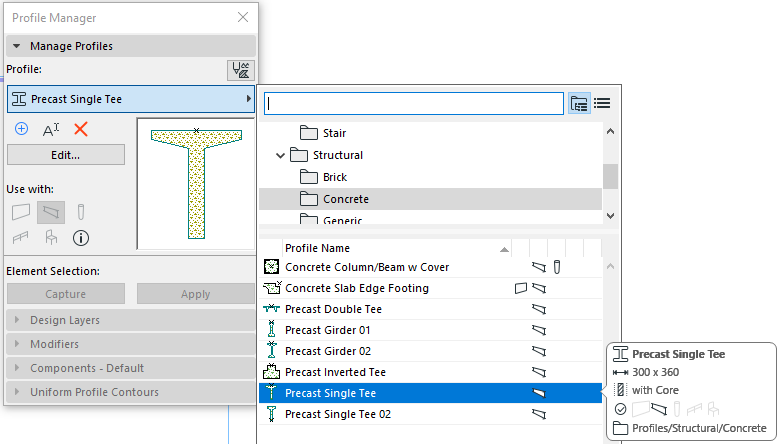
Task: Click beam icon in Precast Inverted Tee row
Action: click(x=539, y=372)
